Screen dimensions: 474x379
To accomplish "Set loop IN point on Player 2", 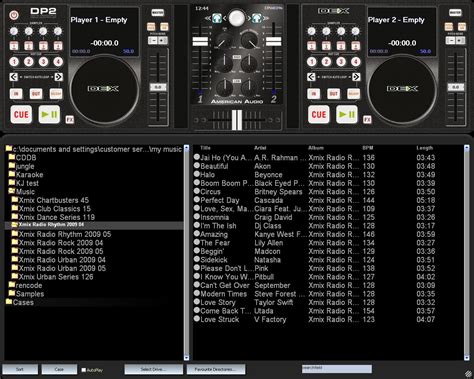I will point(313,94).
